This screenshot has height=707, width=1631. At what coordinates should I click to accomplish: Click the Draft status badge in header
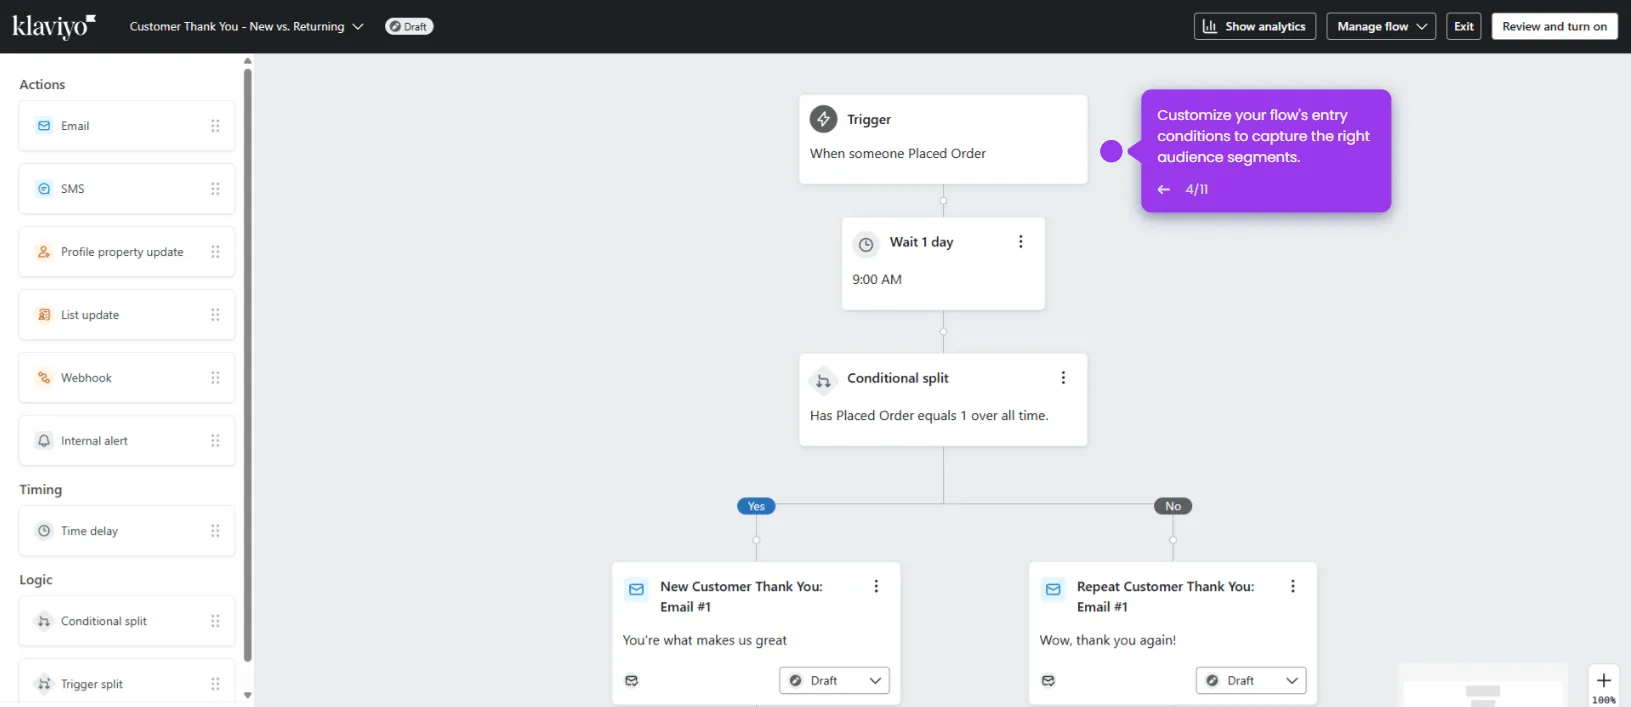pos(409,27)
